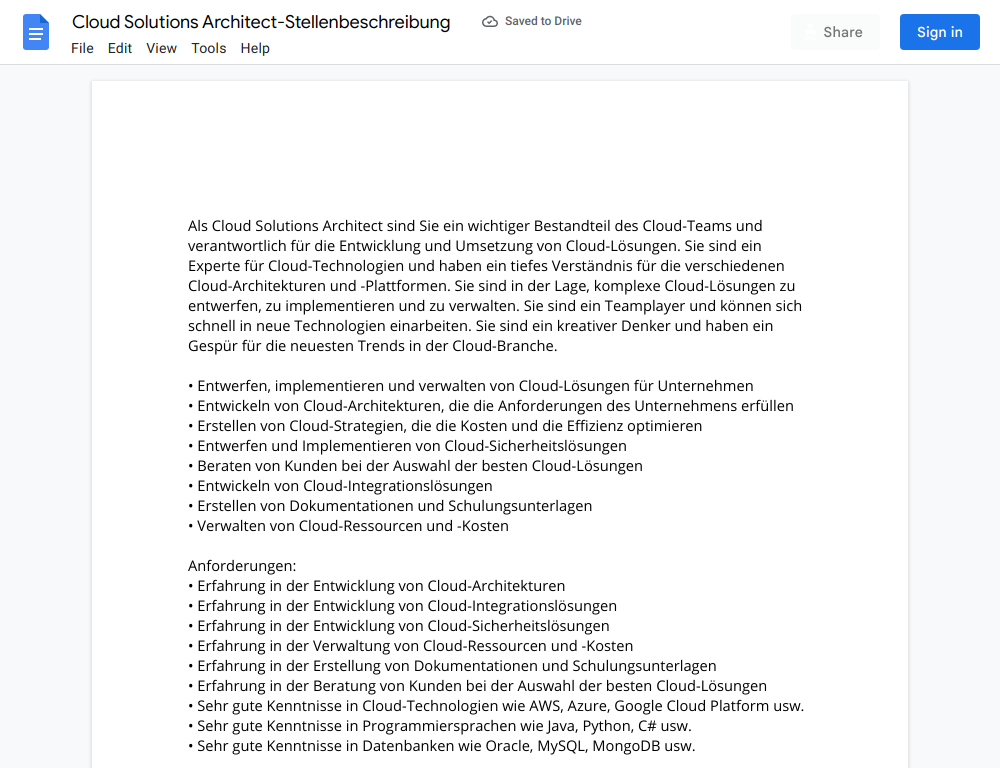Viewport: 1000px width, 768px height.
Task: Open the Help menu
Action: click(x=255, y=48)
